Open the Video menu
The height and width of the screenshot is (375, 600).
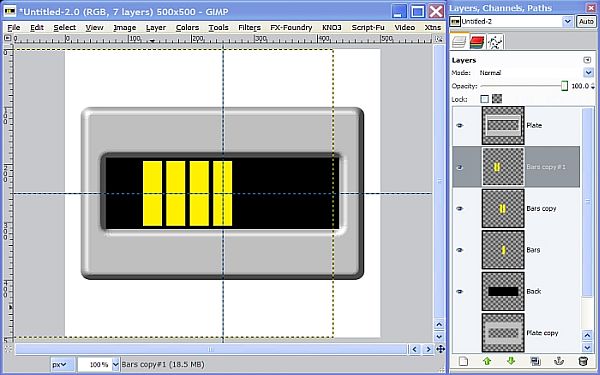[x=404, y=28]
